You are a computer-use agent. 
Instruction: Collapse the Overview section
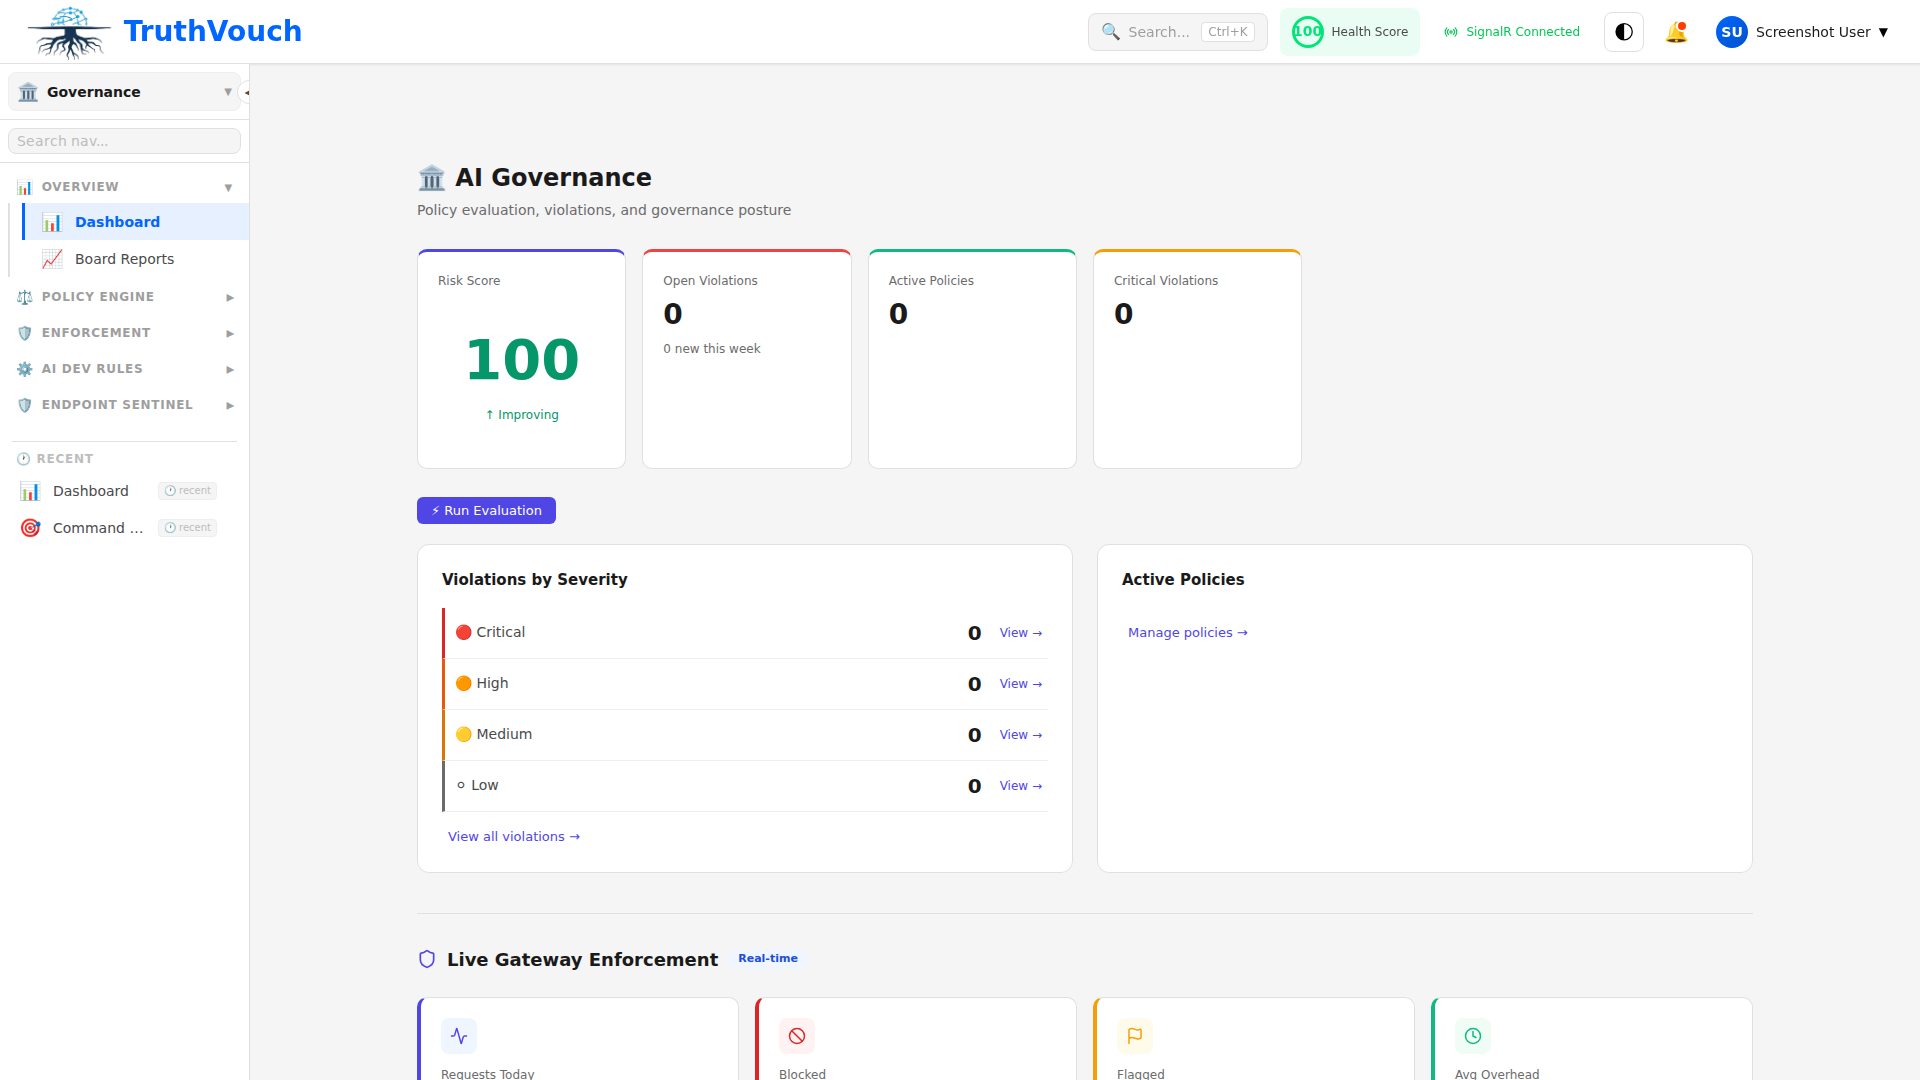(228, 186)
